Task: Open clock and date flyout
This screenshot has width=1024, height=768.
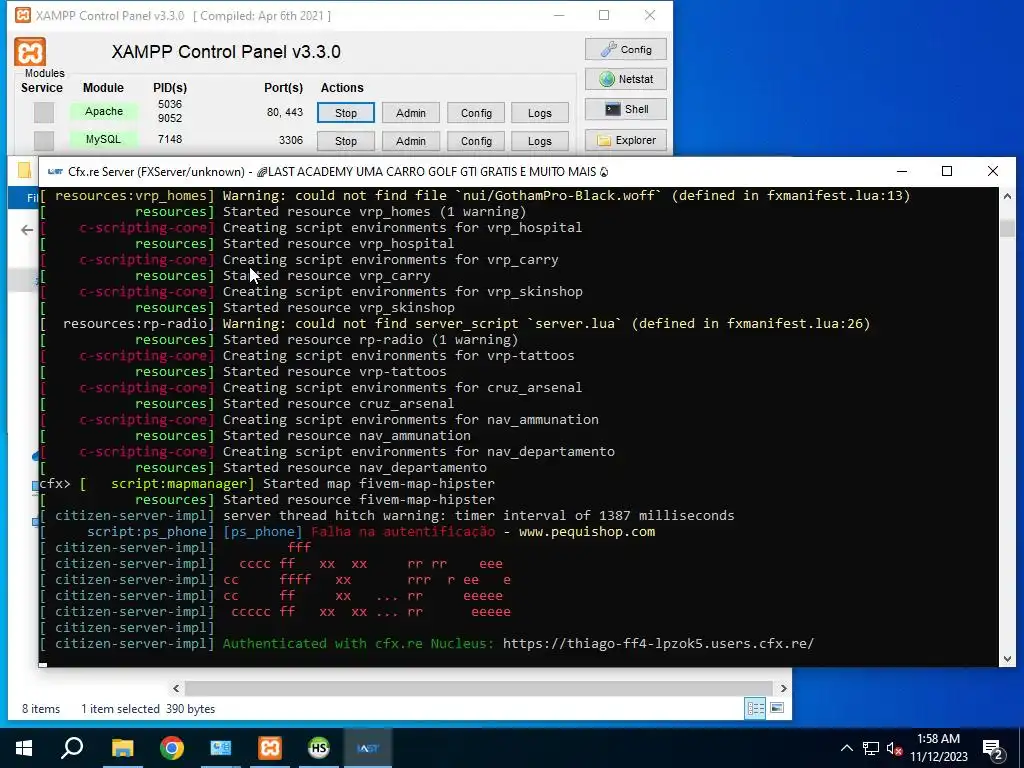Action: click(938, 748)
